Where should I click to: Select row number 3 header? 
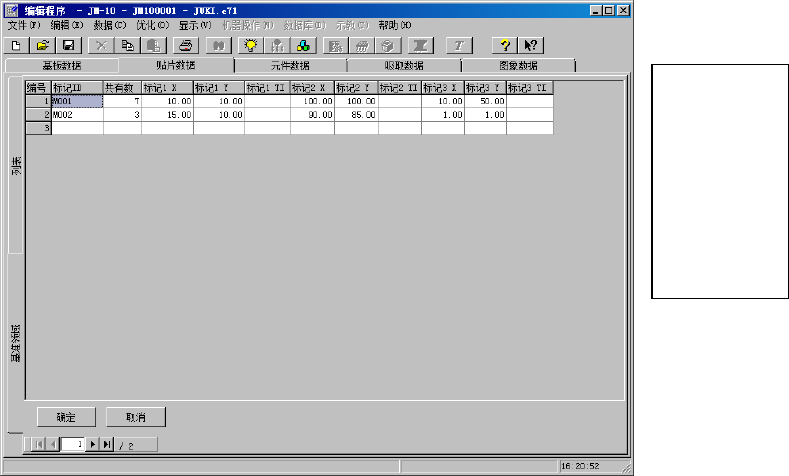(x=39, y=128)
